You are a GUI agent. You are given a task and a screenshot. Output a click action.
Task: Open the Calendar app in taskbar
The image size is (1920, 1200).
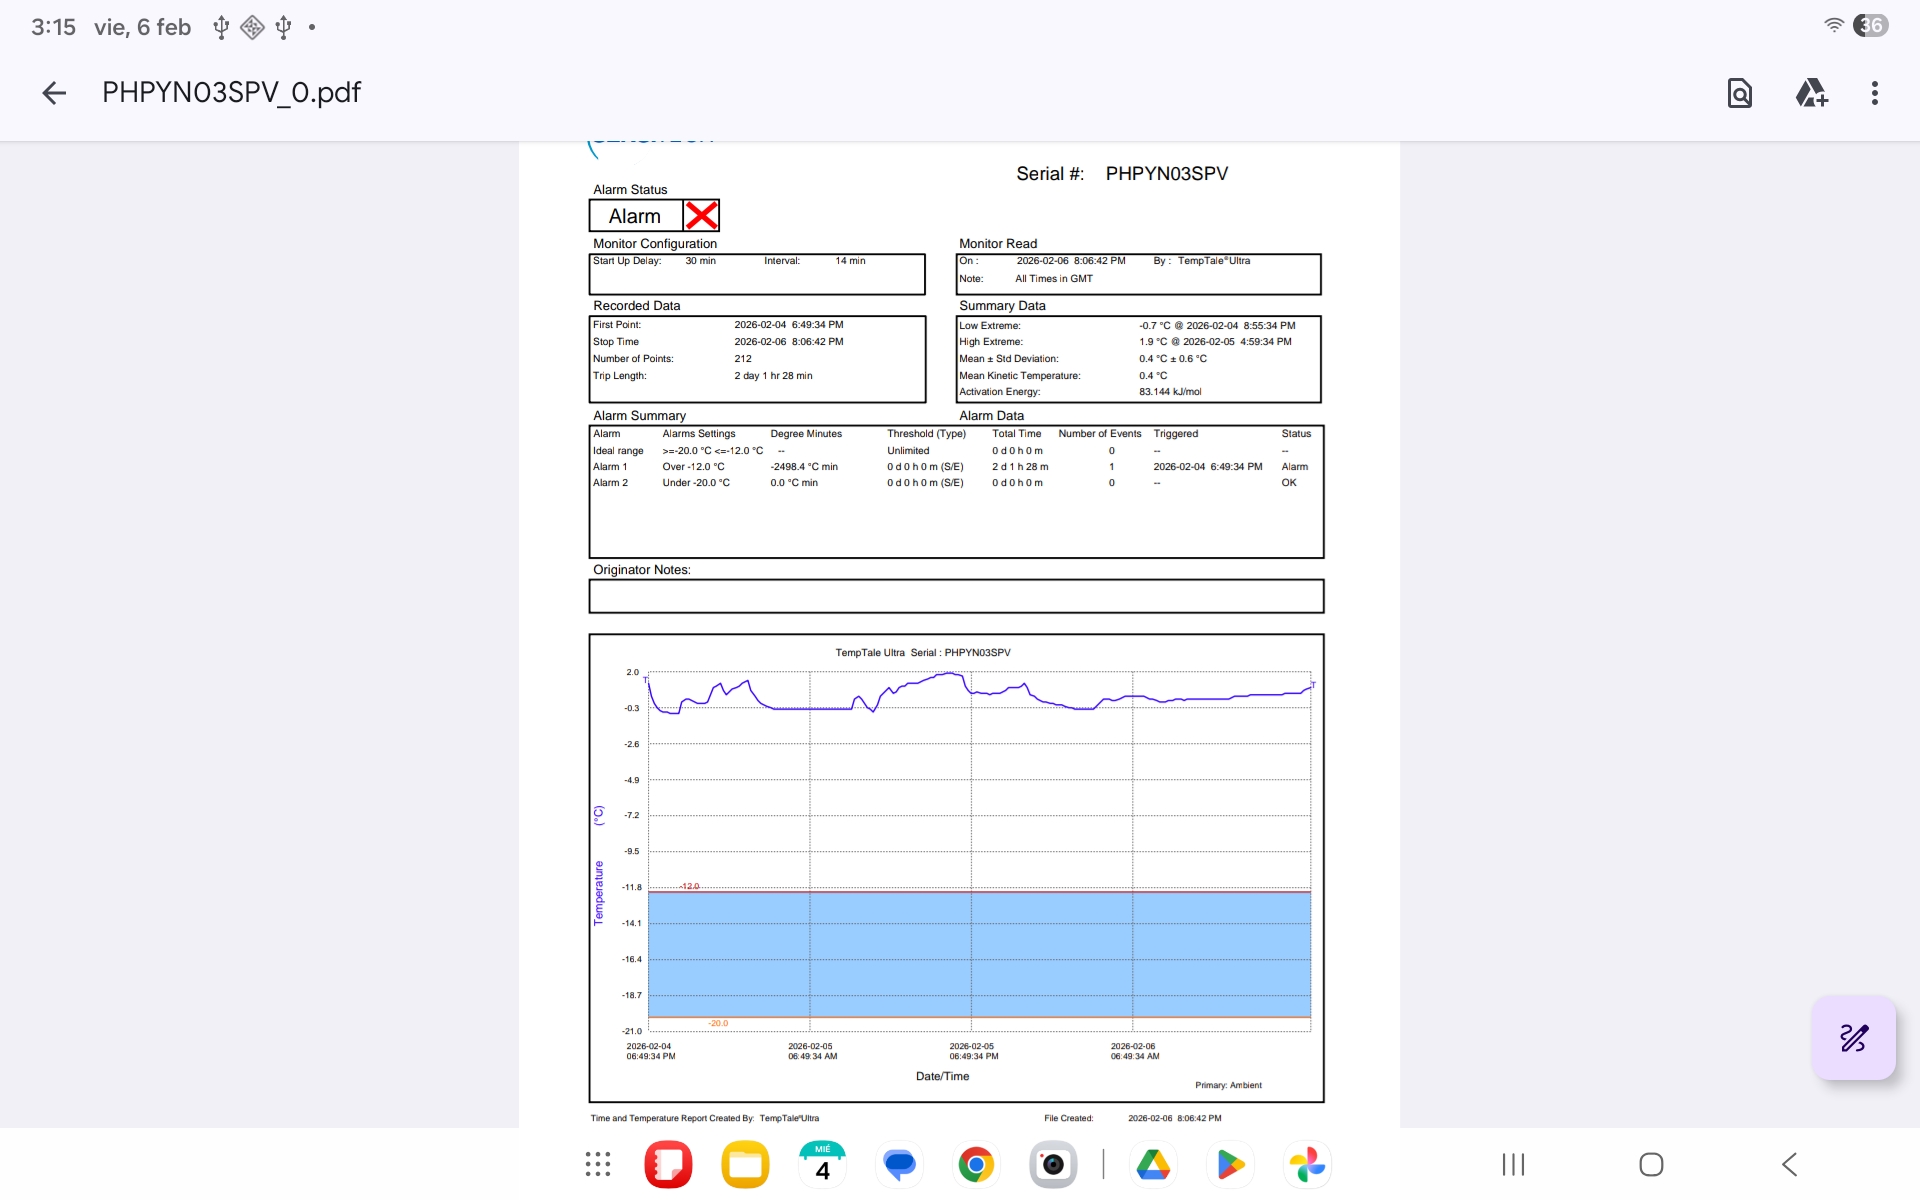tap(822, 1164)
